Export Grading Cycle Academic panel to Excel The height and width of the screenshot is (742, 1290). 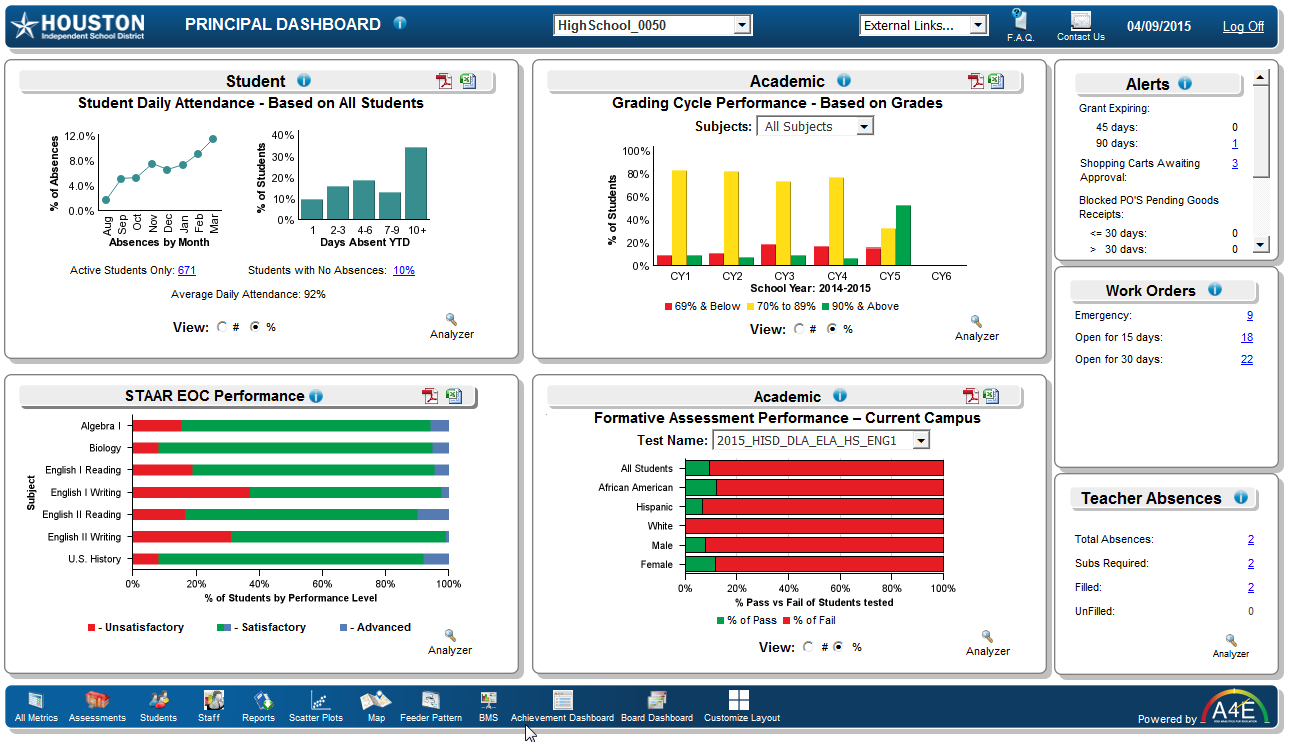pyautogui.click(x=995, y=82)
